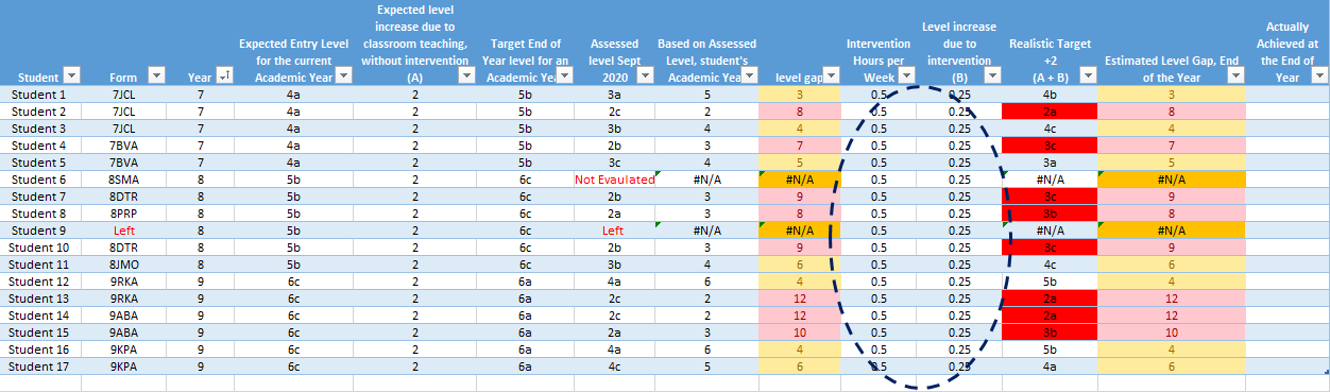
Task: Select the Student 6 name cell
Action: 41,180
